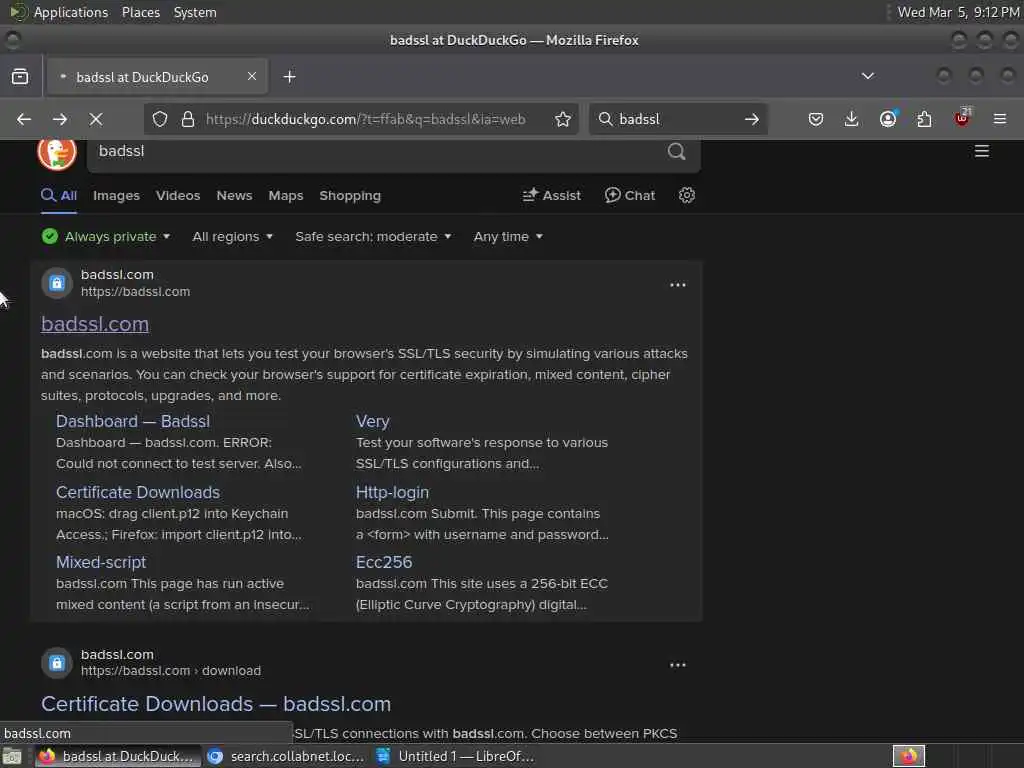The height and width of the screenshot is (768, 1024).
Task: Click favicon of first badssl.com result
Action: [x=57, y=283]
